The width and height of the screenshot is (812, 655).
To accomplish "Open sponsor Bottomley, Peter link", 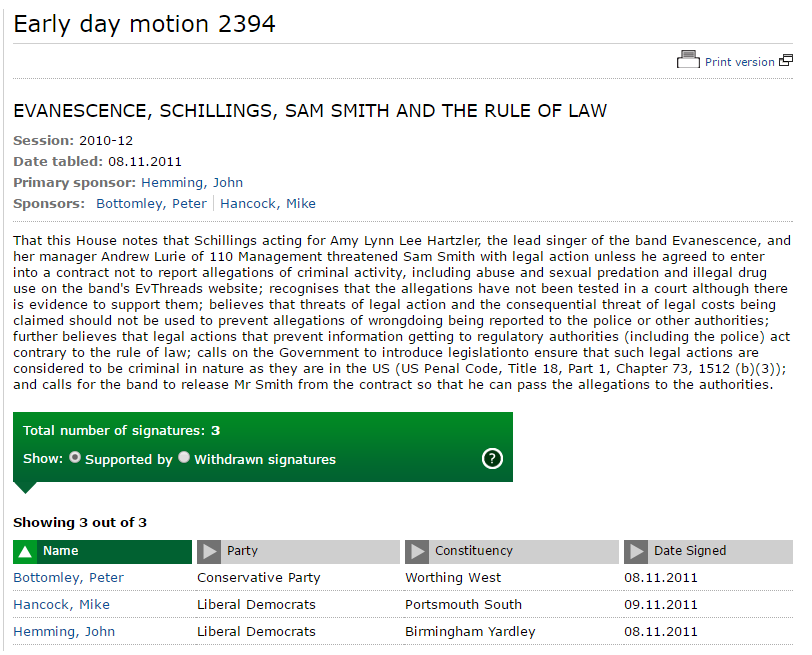I will [x=151, y=204].
